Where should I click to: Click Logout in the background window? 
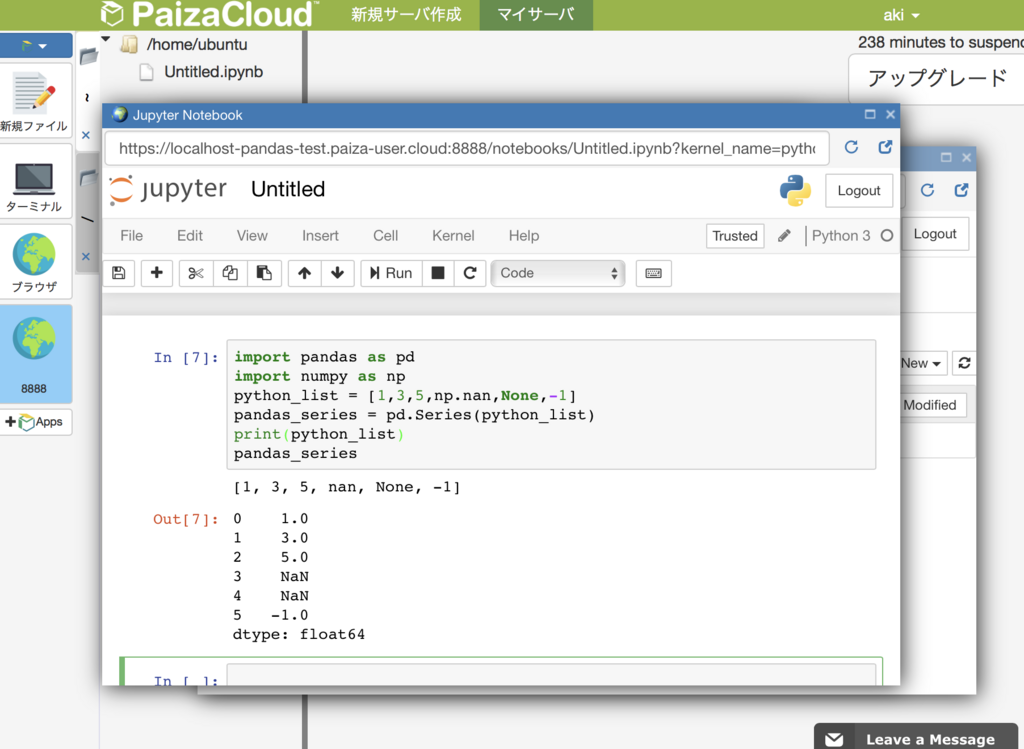point(935,234)
